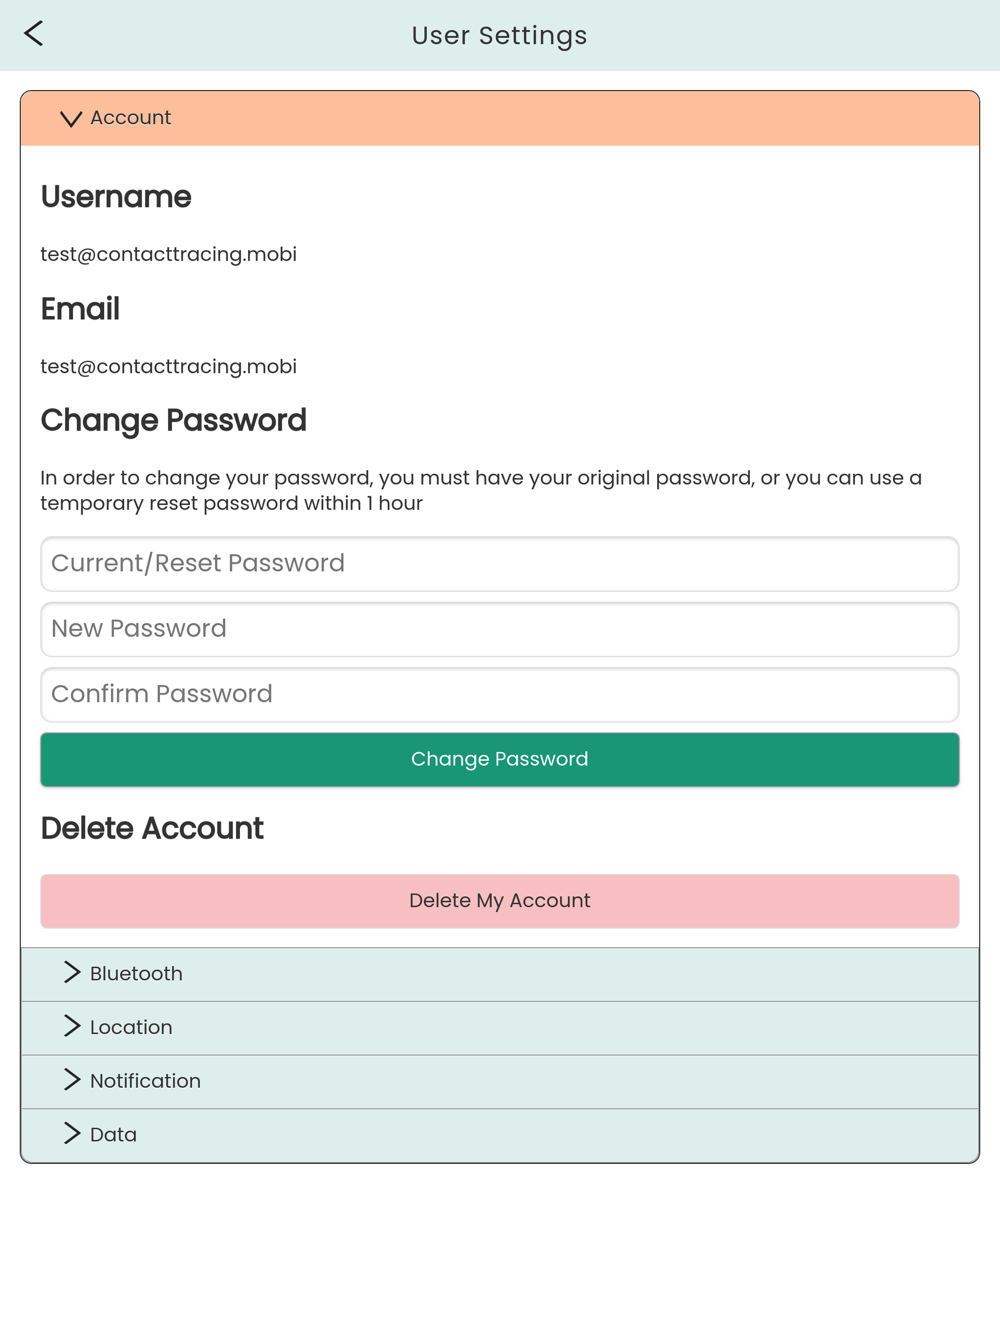
Task: Click the arrow icon beside Data
Action: [71, 1134]
